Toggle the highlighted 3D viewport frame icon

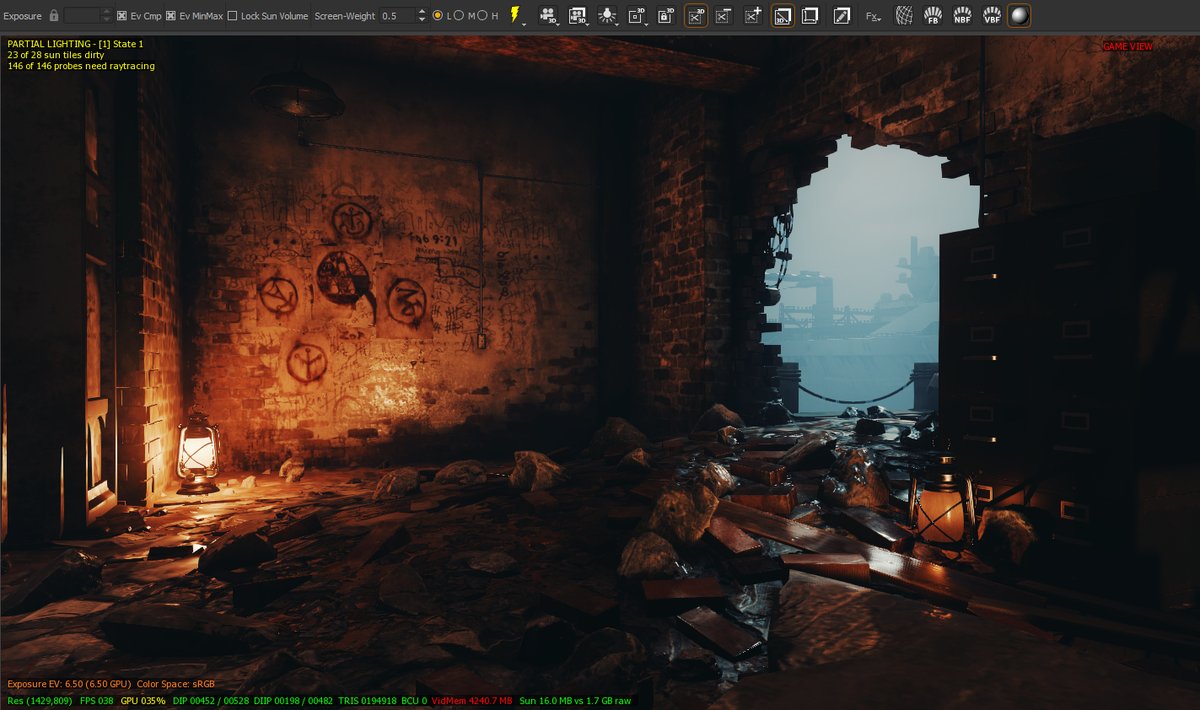coord(783,15)
